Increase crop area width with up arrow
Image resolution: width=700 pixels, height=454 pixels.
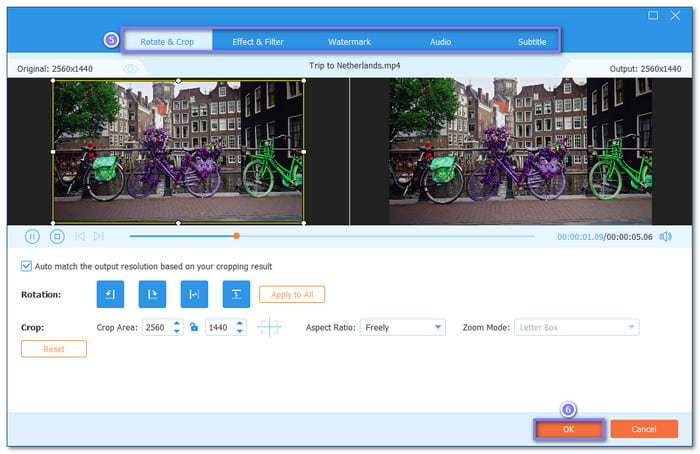(177, 323)
